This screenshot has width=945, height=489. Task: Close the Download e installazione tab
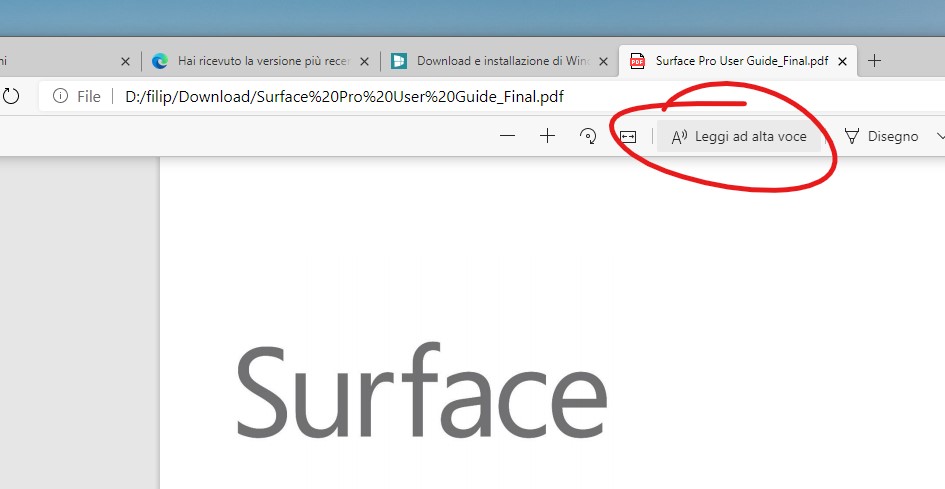[x=604, y=62]
